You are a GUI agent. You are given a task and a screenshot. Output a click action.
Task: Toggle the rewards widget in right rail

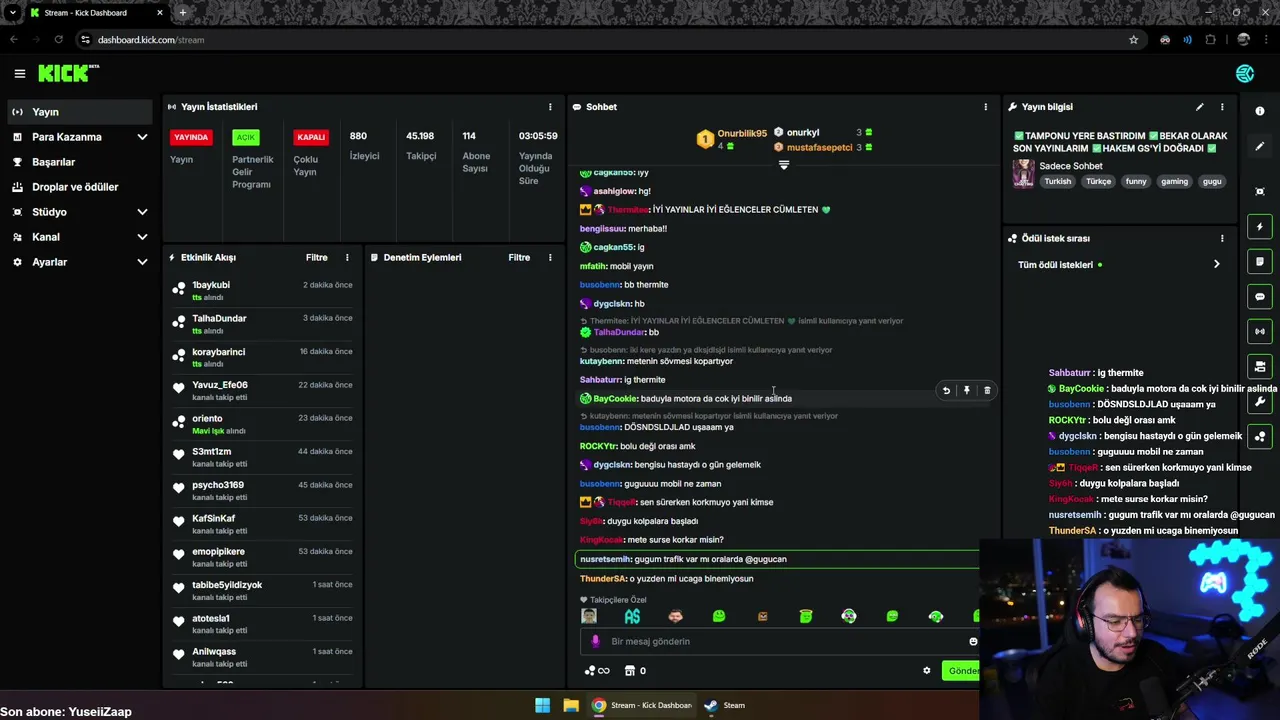click(x=1260, y=436)
